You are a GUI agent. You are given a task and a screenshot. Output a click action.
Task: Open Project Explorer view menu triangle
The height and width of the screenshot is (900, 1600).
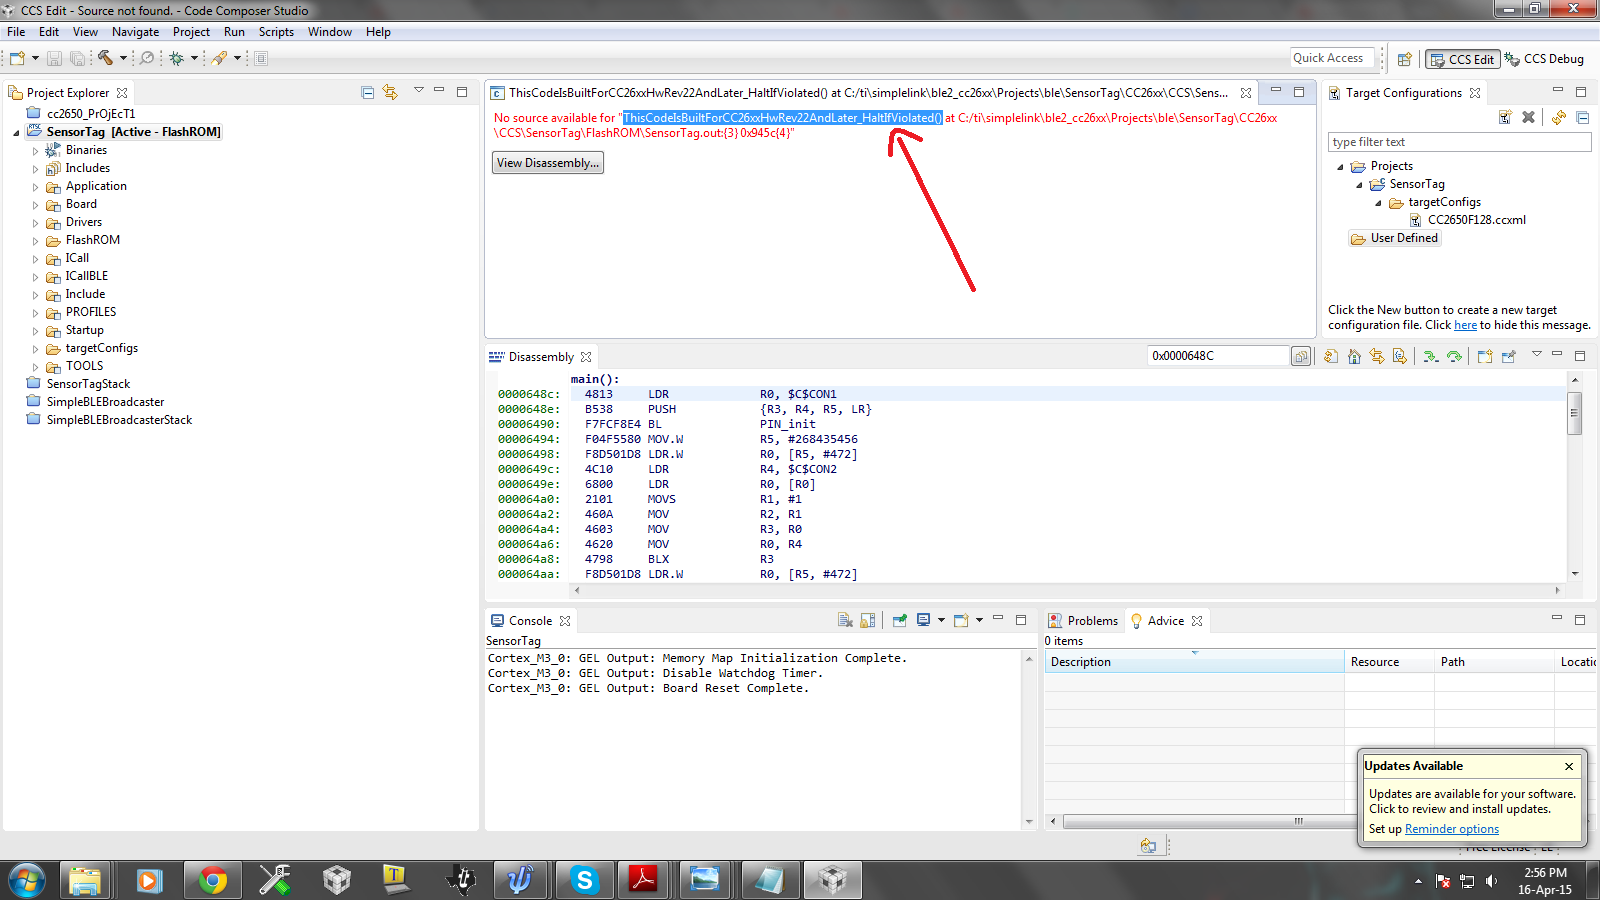click(419, 91)
